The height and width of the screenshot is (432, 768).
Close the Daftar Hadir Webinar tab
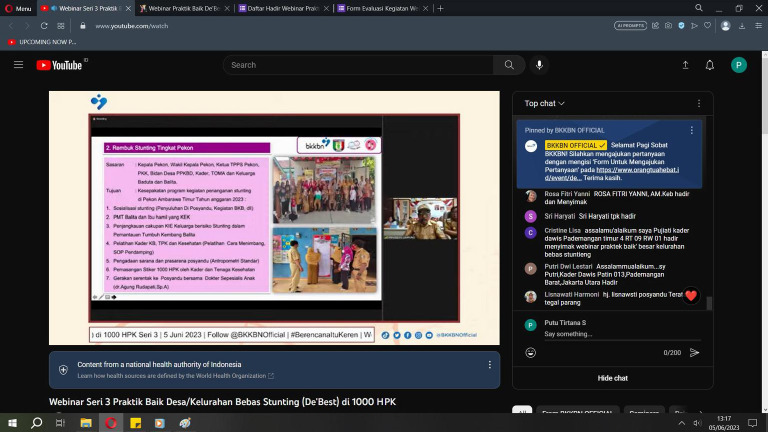pos(326,8)
